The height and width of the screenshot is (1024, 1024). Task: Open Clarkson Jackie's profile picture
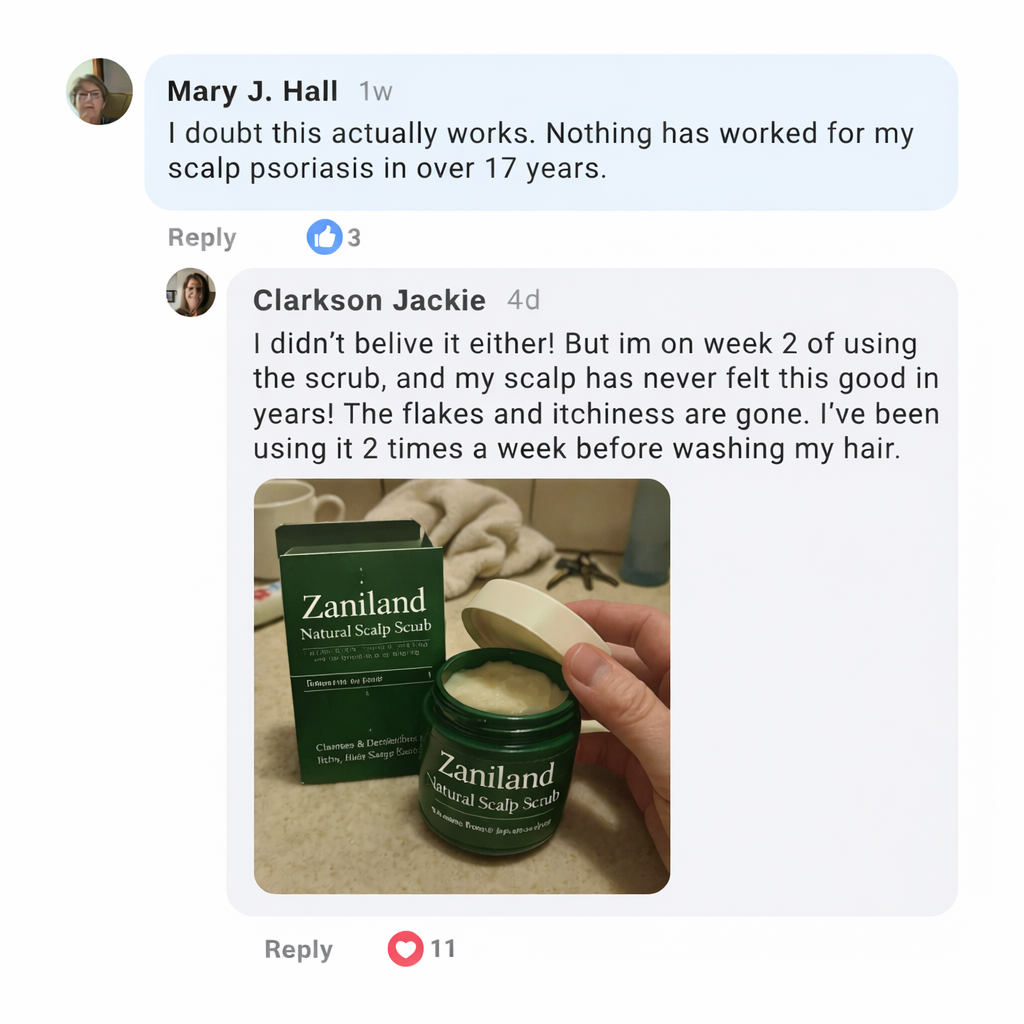pos(191,293)
